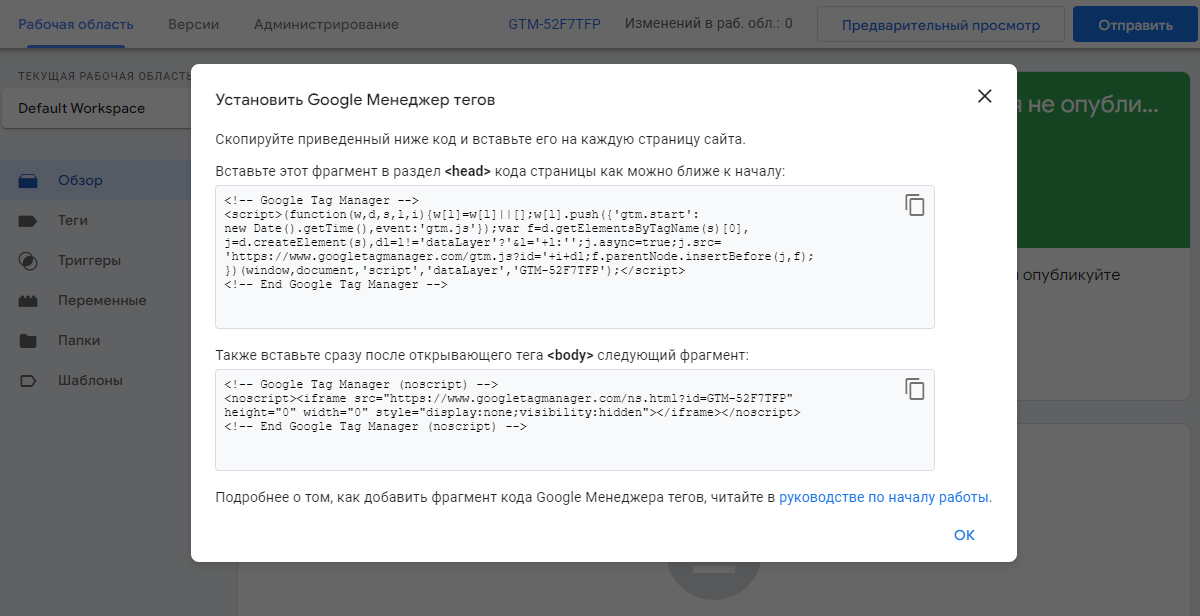Select Теги in the sidebar
1200x616 pixels.
coord(96,221)
